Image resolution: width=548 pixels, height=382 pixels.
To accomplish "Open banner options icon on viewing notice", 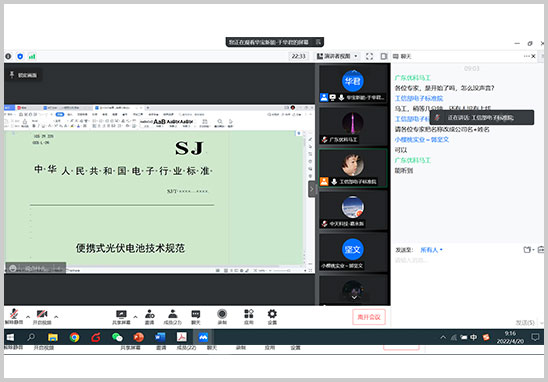I will pos(318,42).
